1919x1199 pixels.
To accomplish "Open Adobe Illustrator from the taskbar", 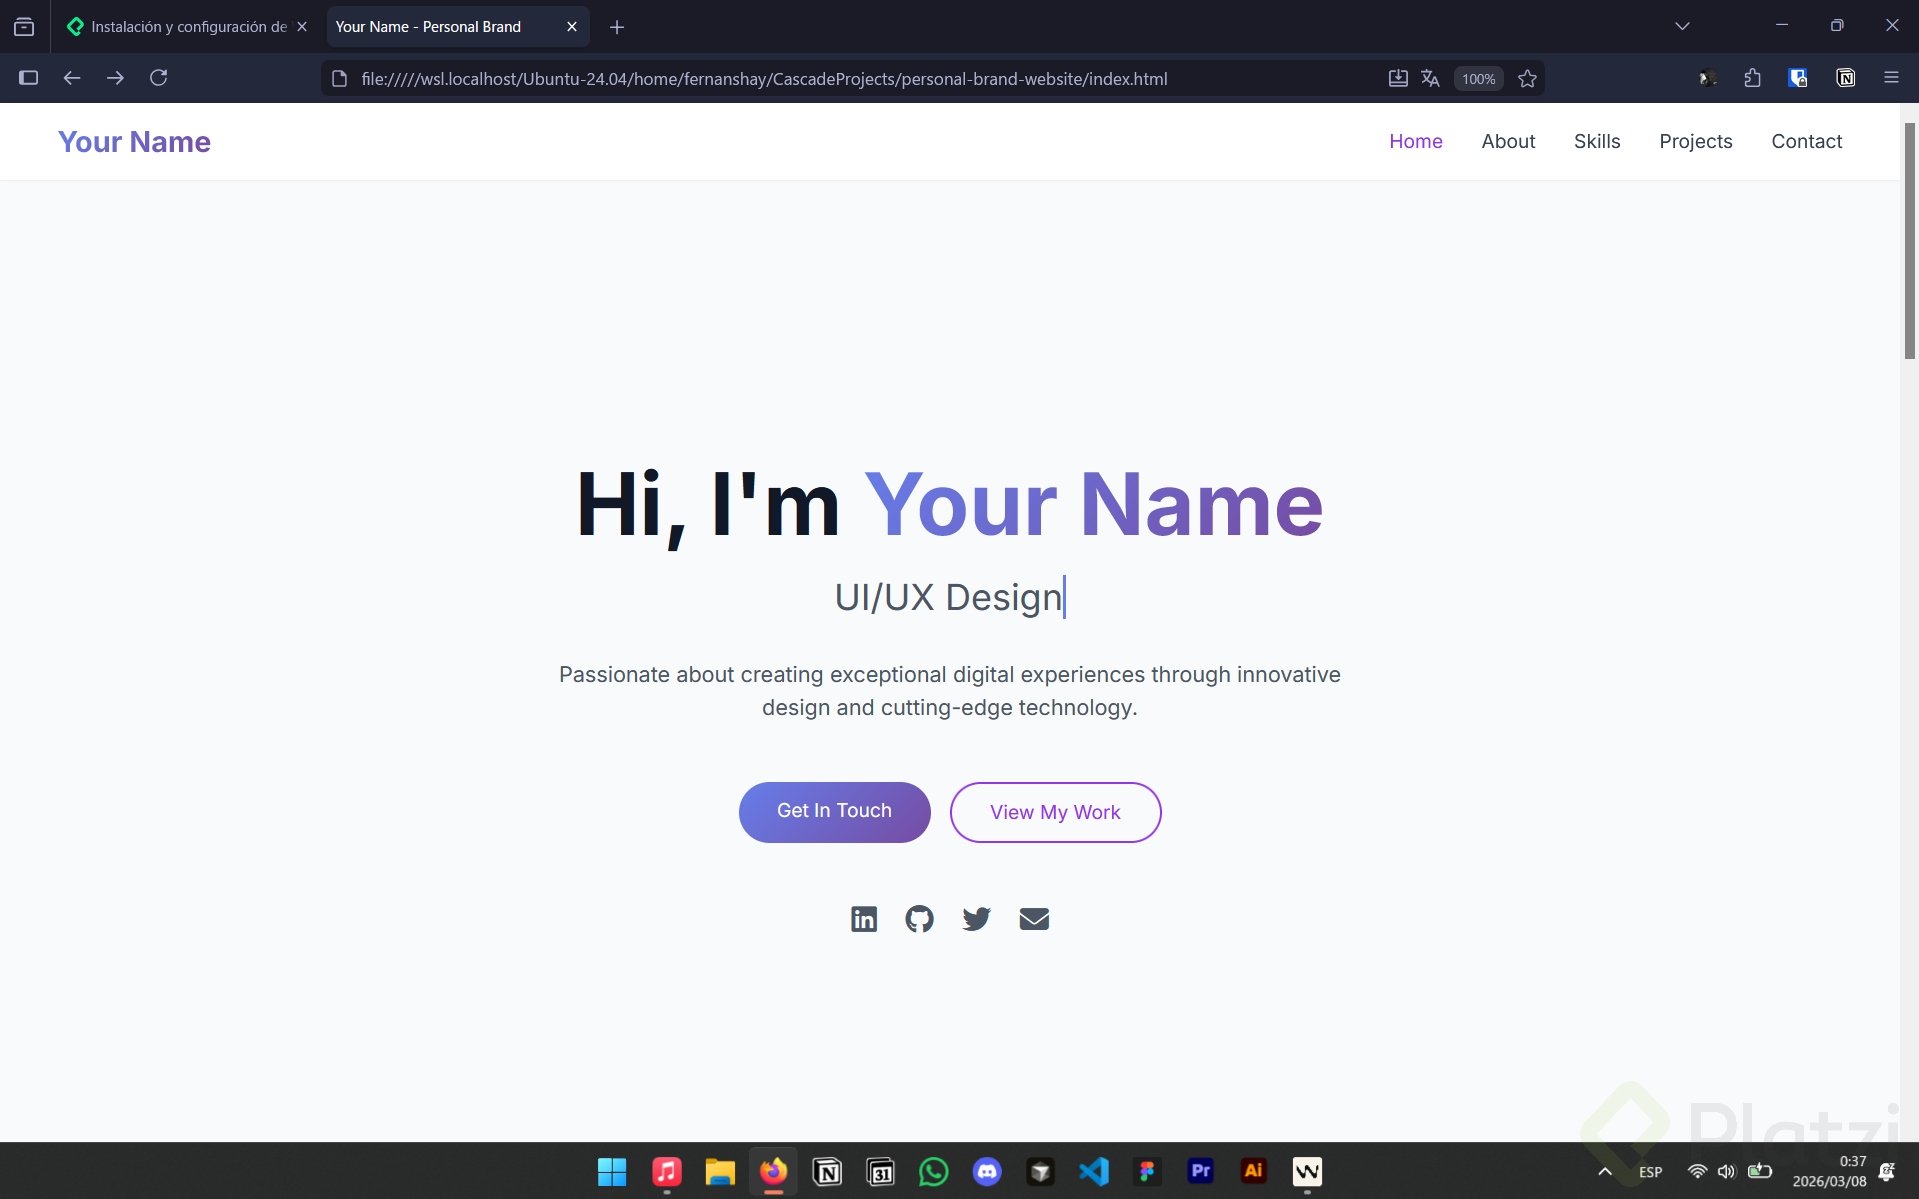I will point(1253,1171).
